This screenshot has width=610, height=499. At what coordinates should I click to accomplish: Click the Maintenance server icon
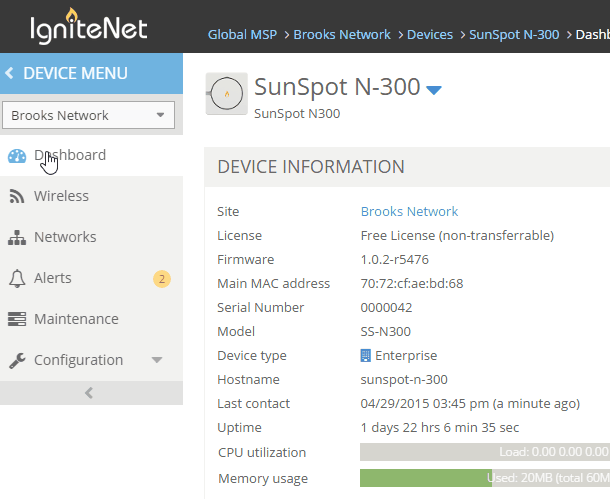click(x=17, y=319)
